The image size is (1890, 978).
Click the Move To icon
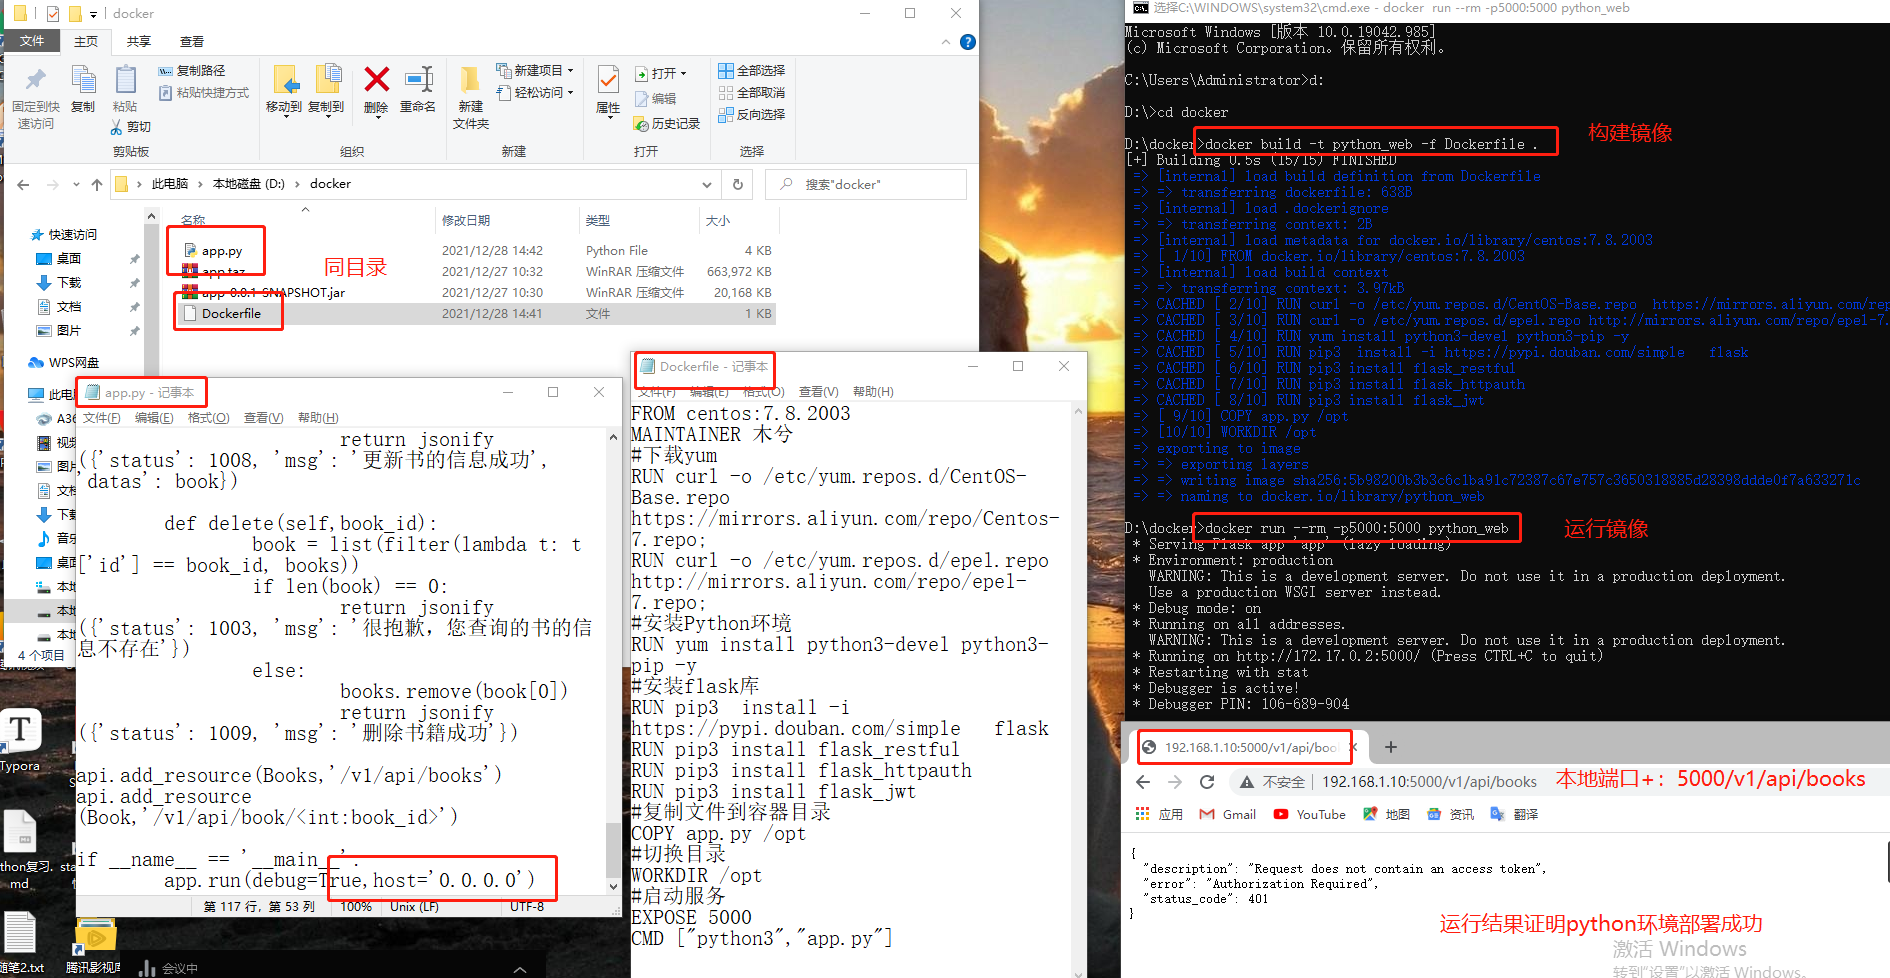coord(285,80)
